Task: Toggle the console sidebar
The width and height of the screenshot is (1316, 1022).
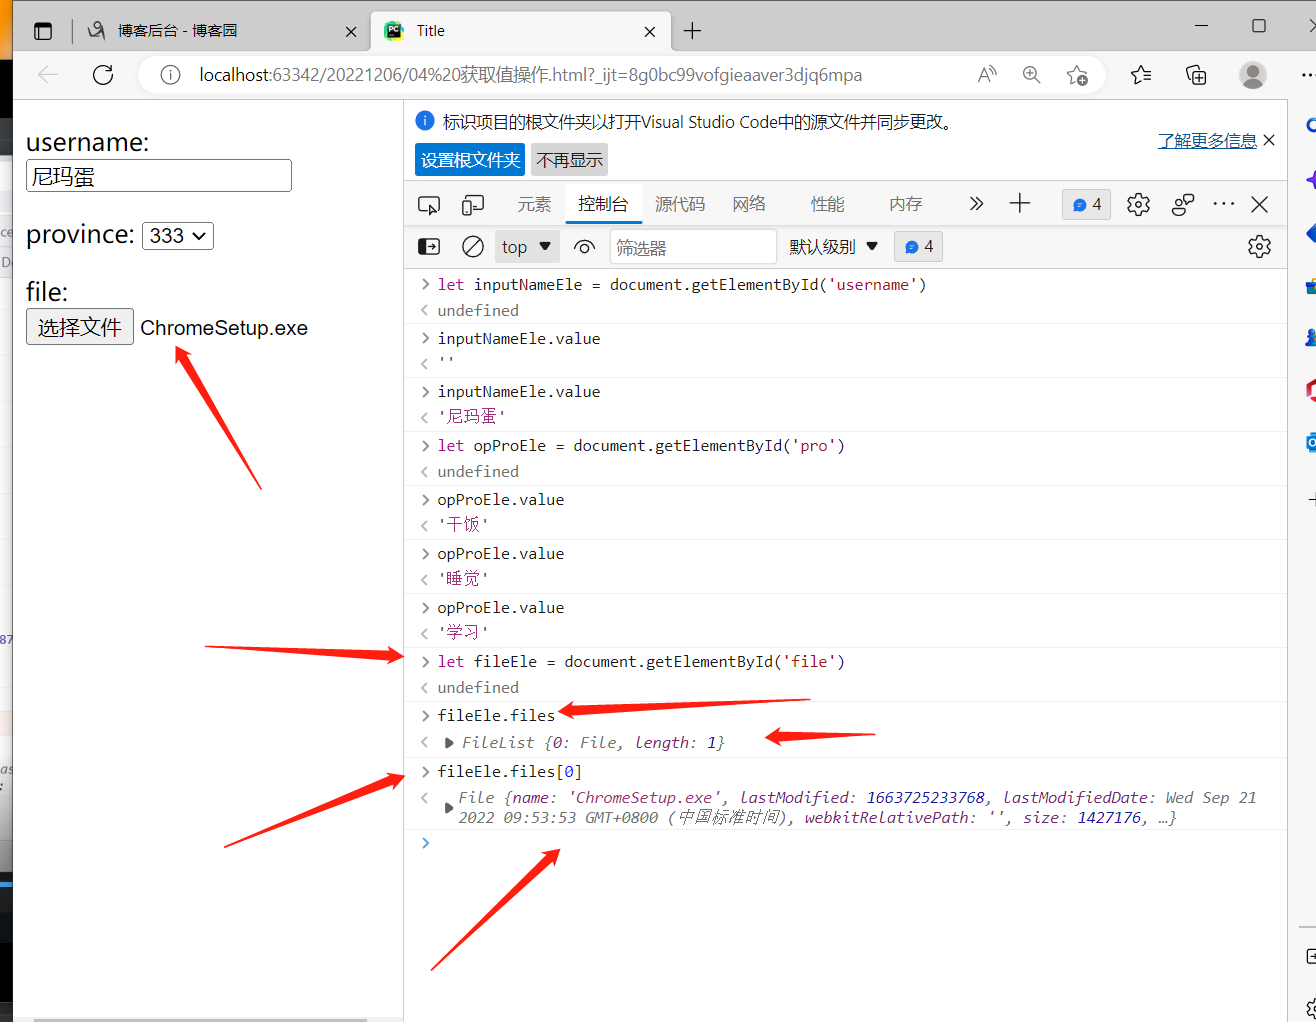Action: (x=429, y=247)
